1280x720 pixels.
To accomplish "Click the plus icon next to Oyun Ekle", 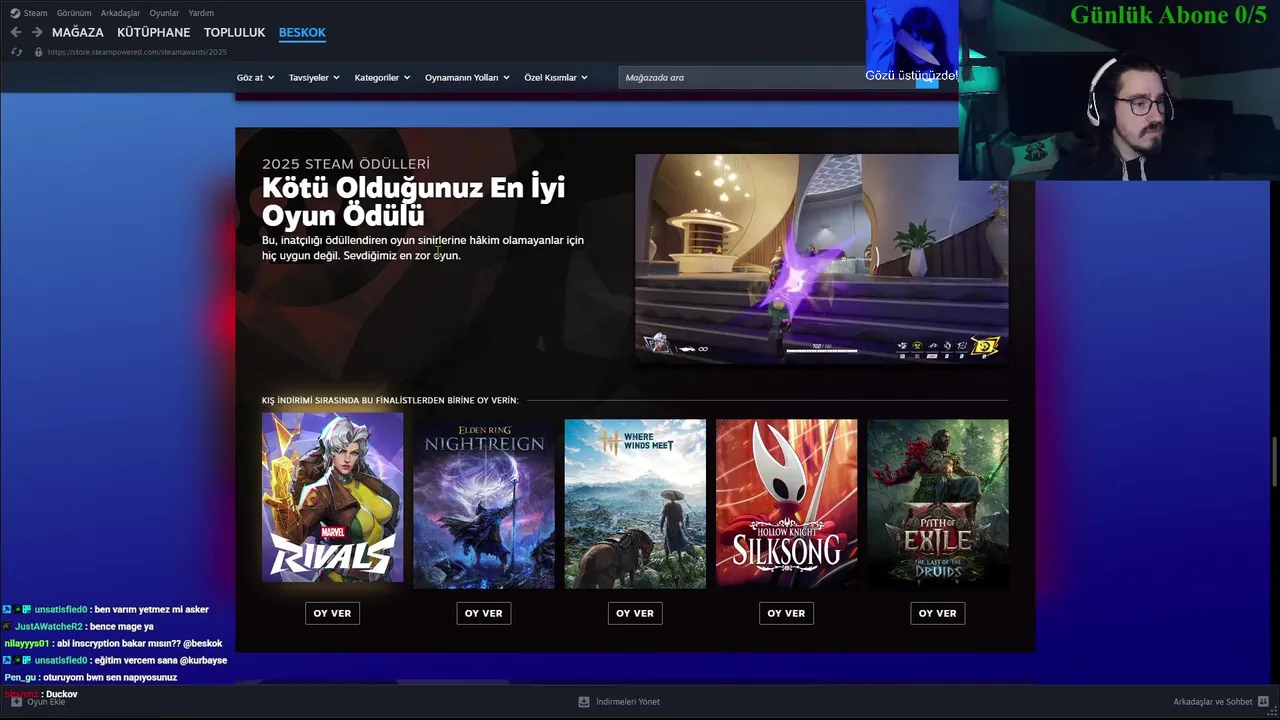I will [16, 702].
